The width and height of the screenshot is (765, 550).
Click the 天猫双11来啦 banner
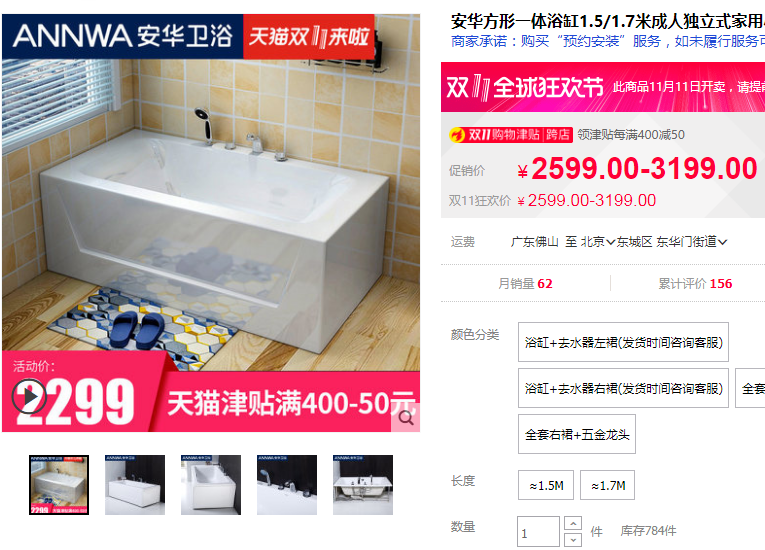(309, 37)
